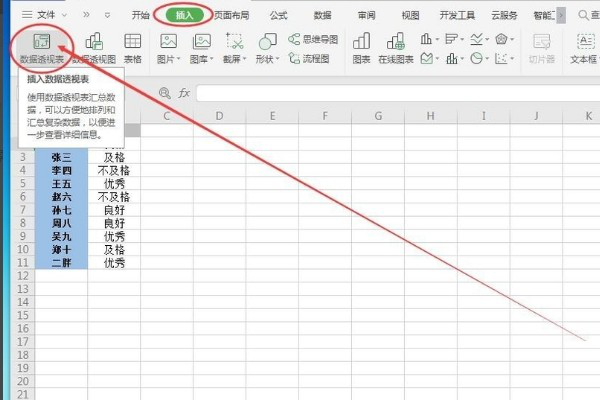Viewport: 600px width, 400px height.
Task: Insert a 流程图 flowchart
Action: click(309, 59)
